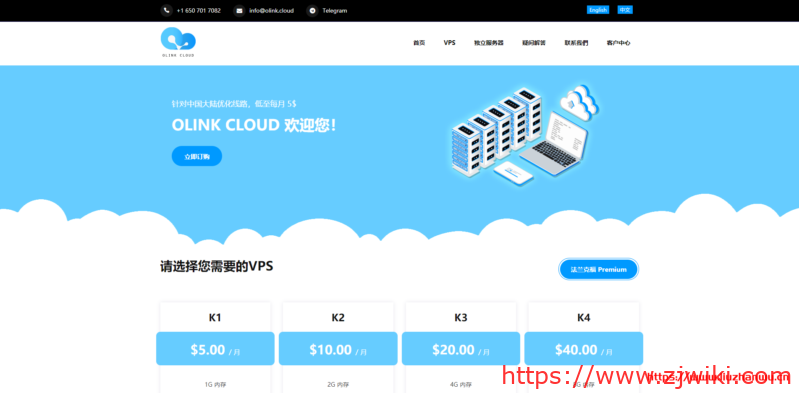799x393 pixels.
Task: Click the 立即订购 order button
Action: pyautogui.click(x=197, y=156)
